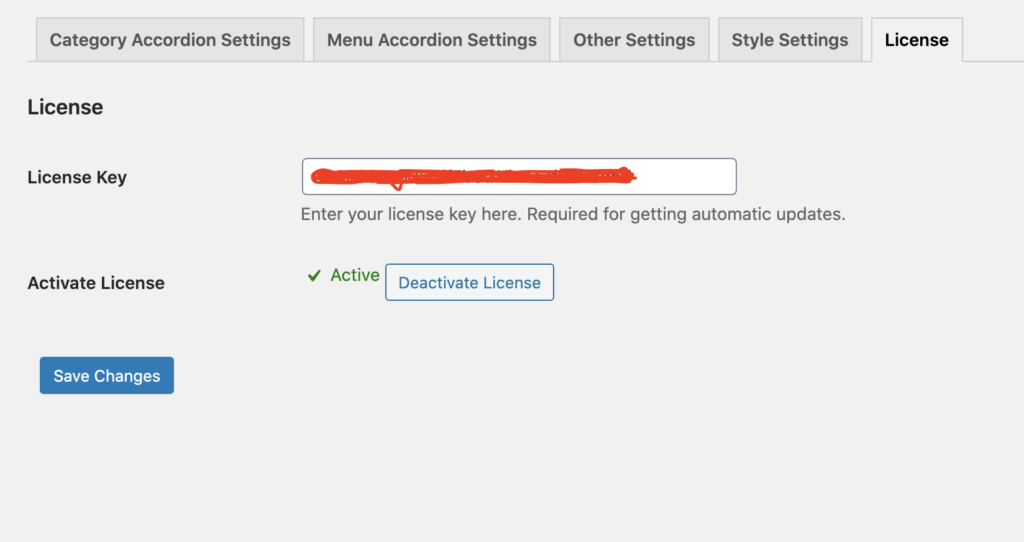Click the green Active checkmark icon
Viewport: 1024px width, 542px height.
(x=314, y=276)
